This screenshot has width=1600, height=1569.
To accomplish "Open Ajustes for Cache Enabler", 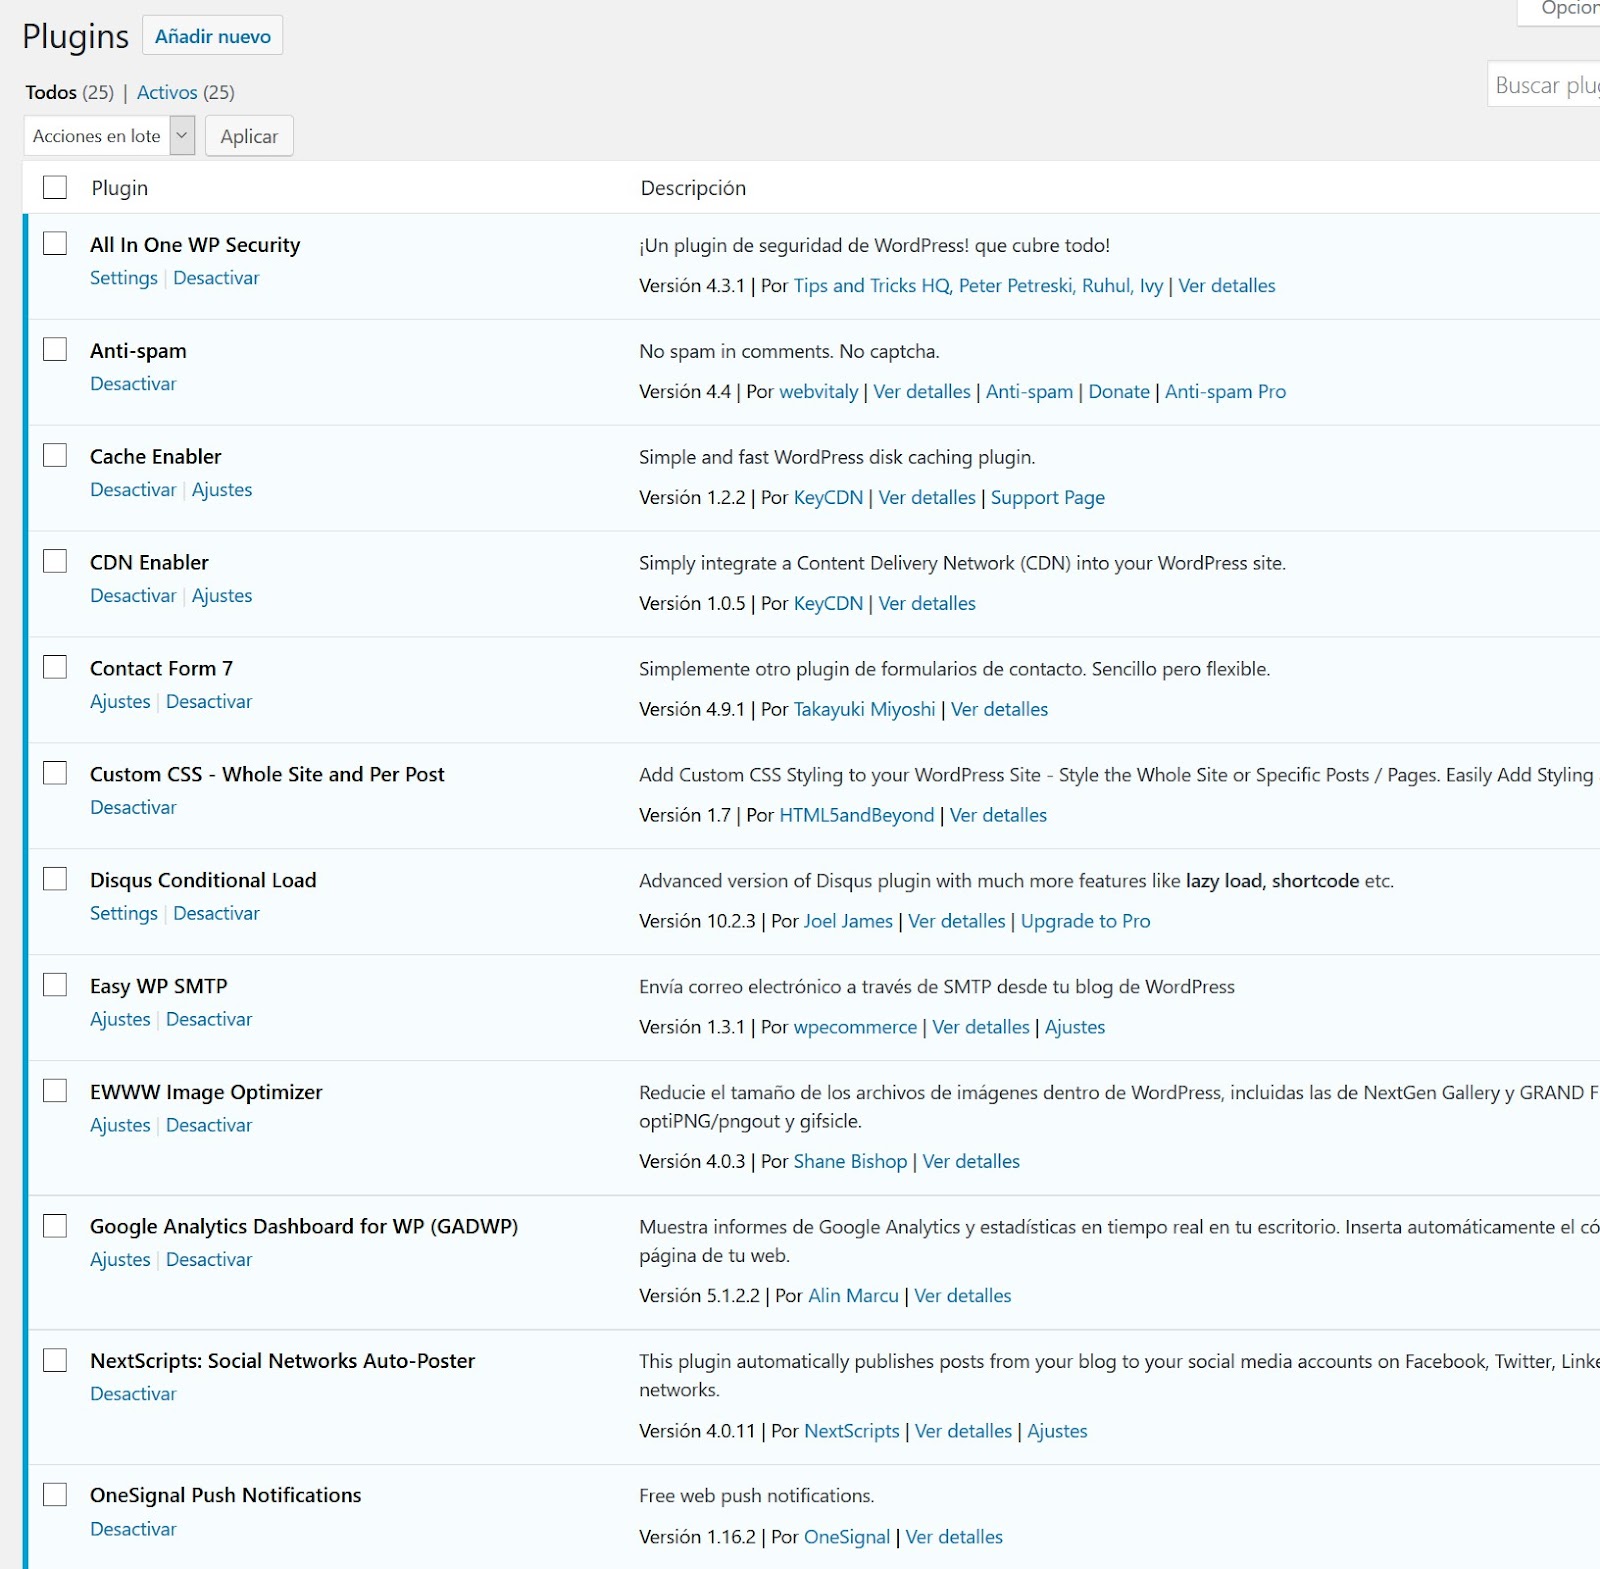I will pyautogui.click(x=222, y=490).
